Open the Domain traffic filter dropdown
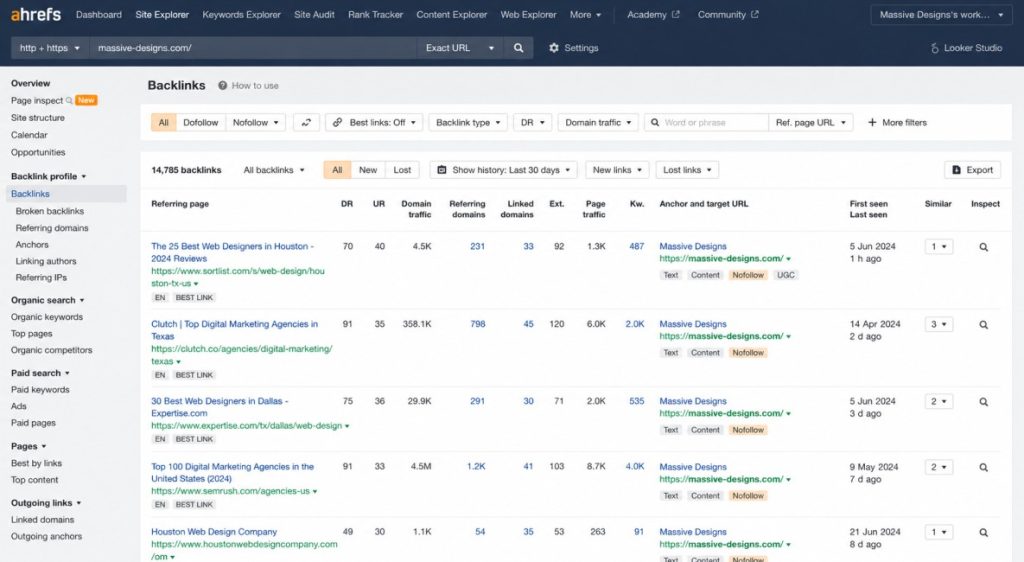 coord(598,123)
